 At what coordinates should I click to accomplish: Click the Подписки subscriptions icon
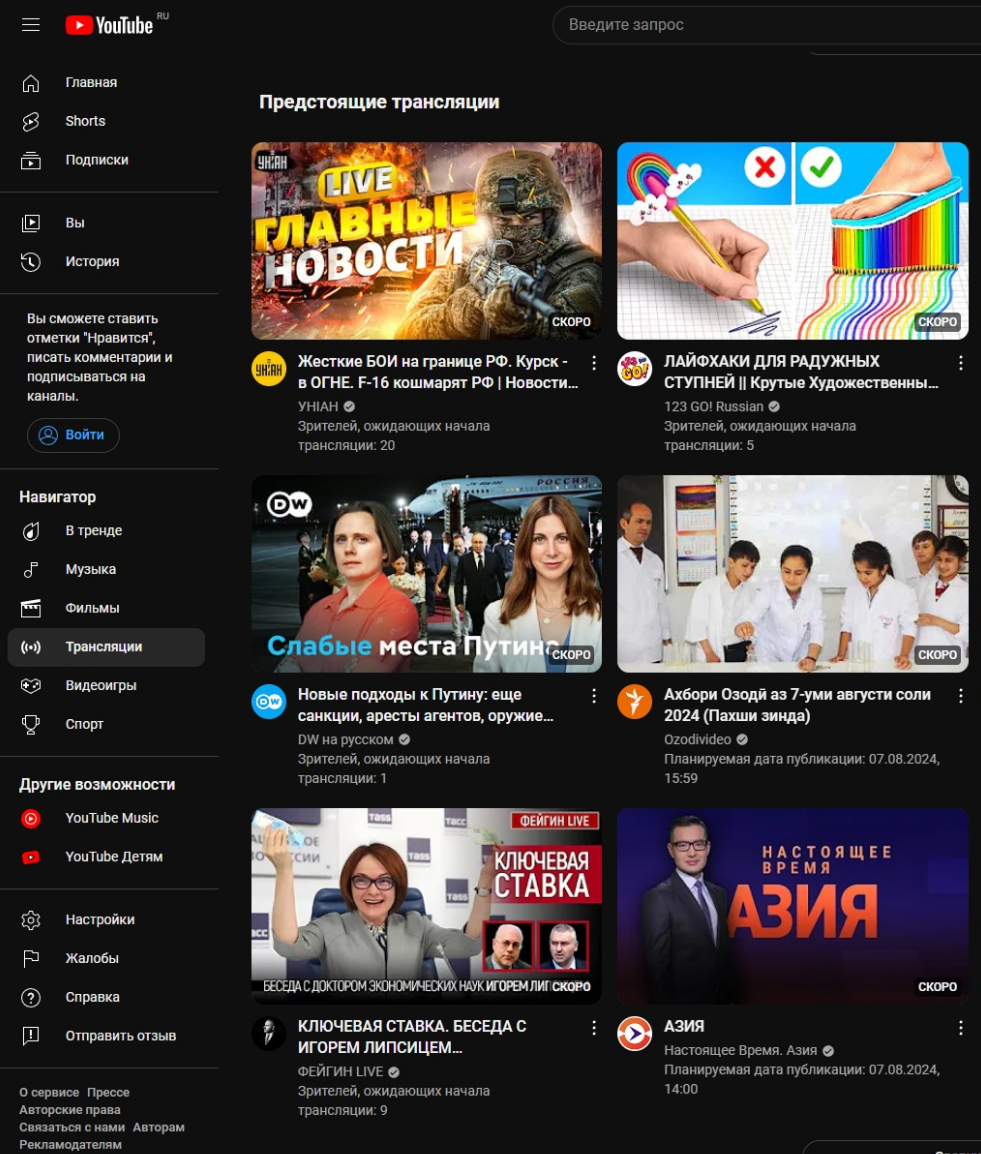tap(31, 160)
